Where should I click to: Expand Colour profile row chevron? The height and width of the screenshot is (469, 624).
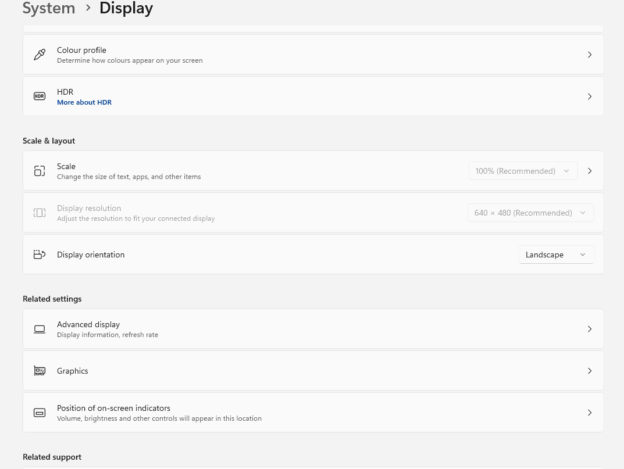point(590,54)
